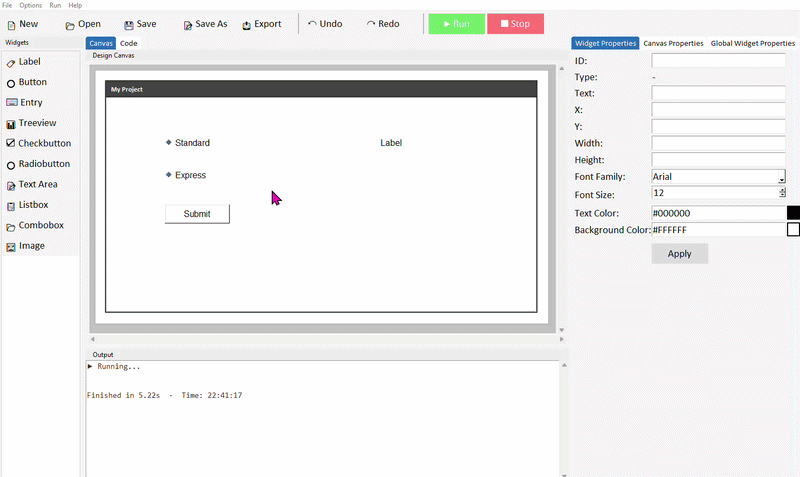Select the Standard radio button on canvas
The image size is (800, 477).
188,143
